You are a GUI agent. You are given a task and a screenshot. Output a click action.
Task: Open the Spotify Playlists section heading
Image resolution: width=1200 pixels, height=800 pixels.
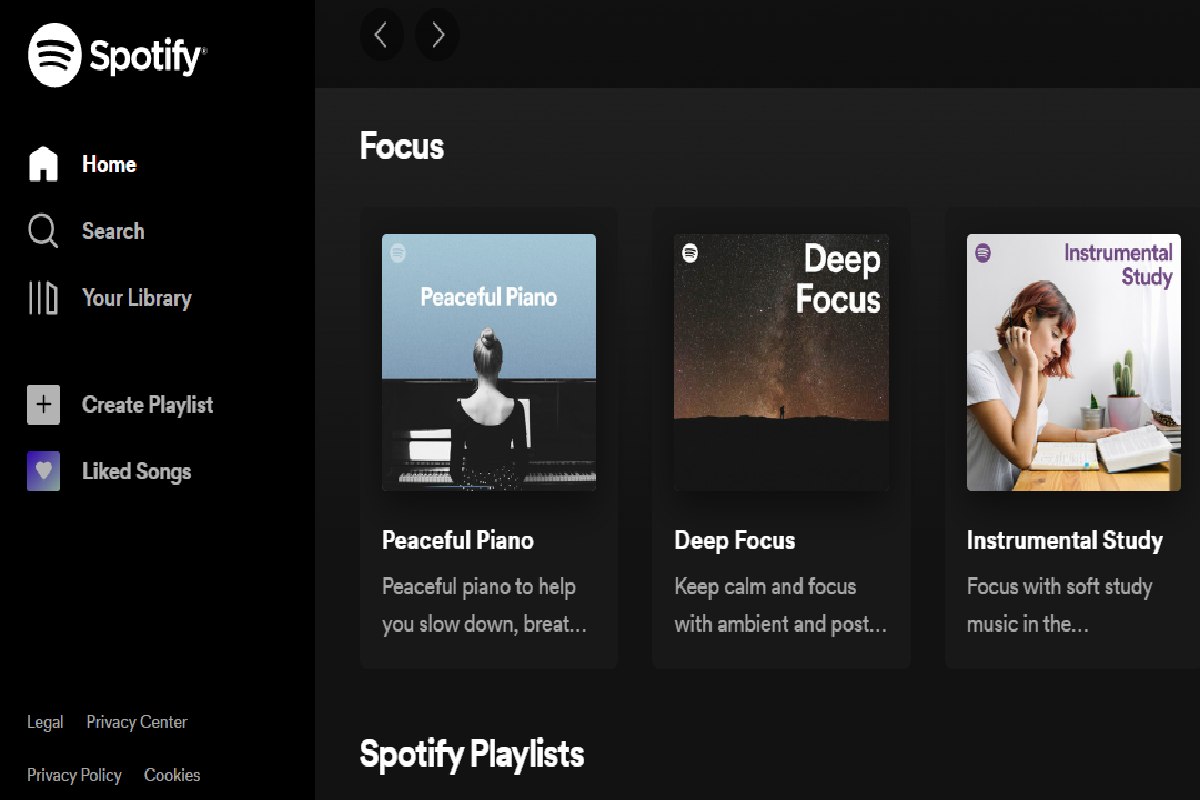(472, 754)
